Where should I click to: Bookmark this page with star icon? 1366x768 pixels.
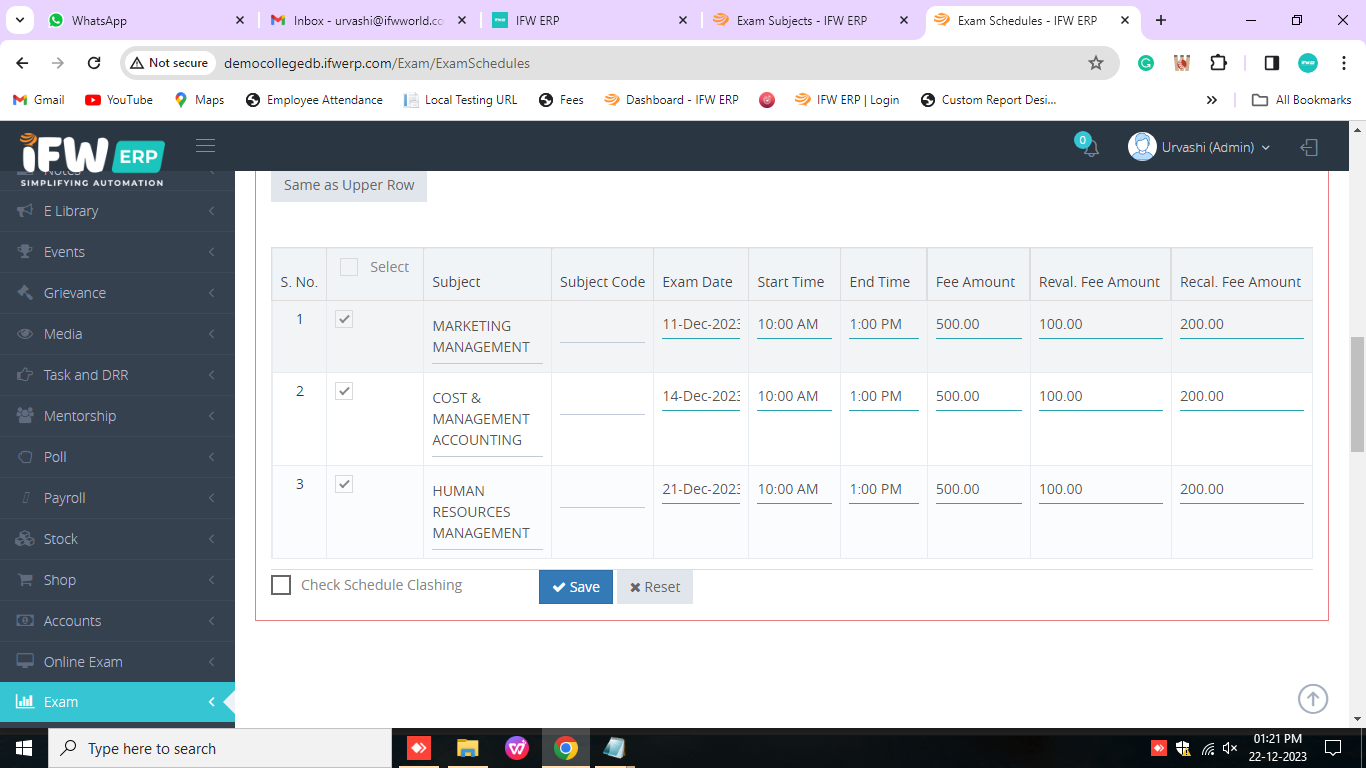coord(1095,63)
